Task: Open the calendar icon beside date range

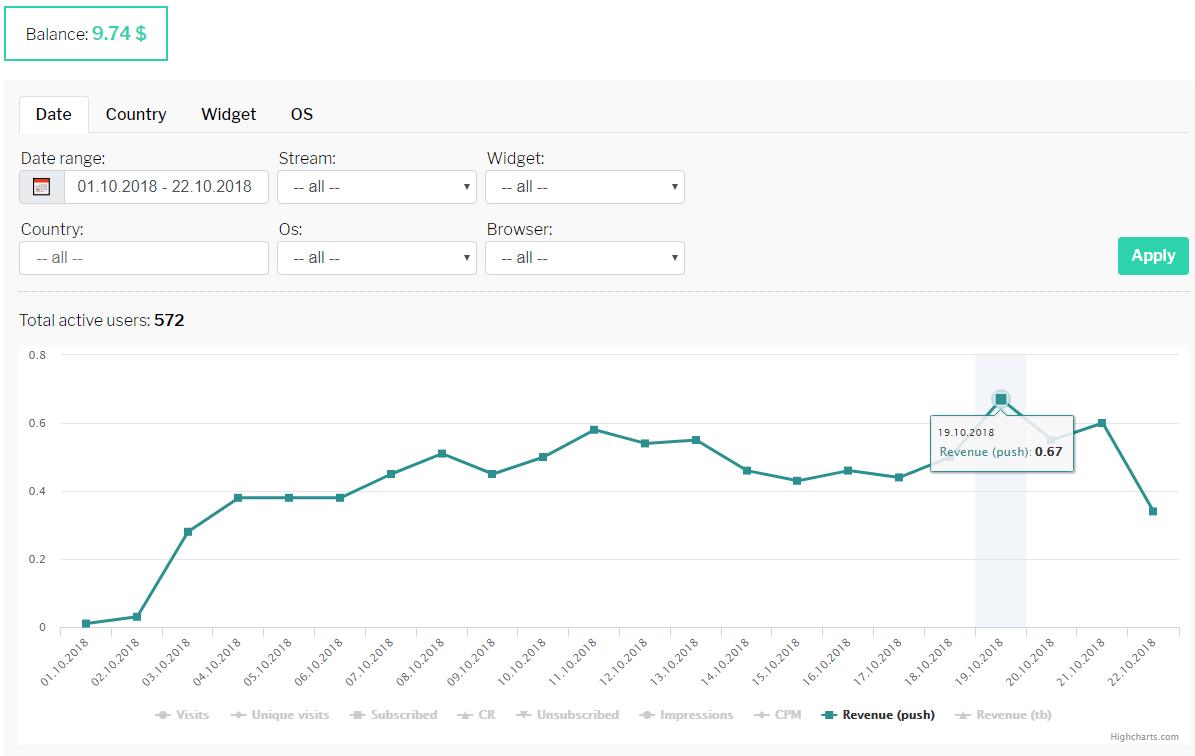Action: 42,187
